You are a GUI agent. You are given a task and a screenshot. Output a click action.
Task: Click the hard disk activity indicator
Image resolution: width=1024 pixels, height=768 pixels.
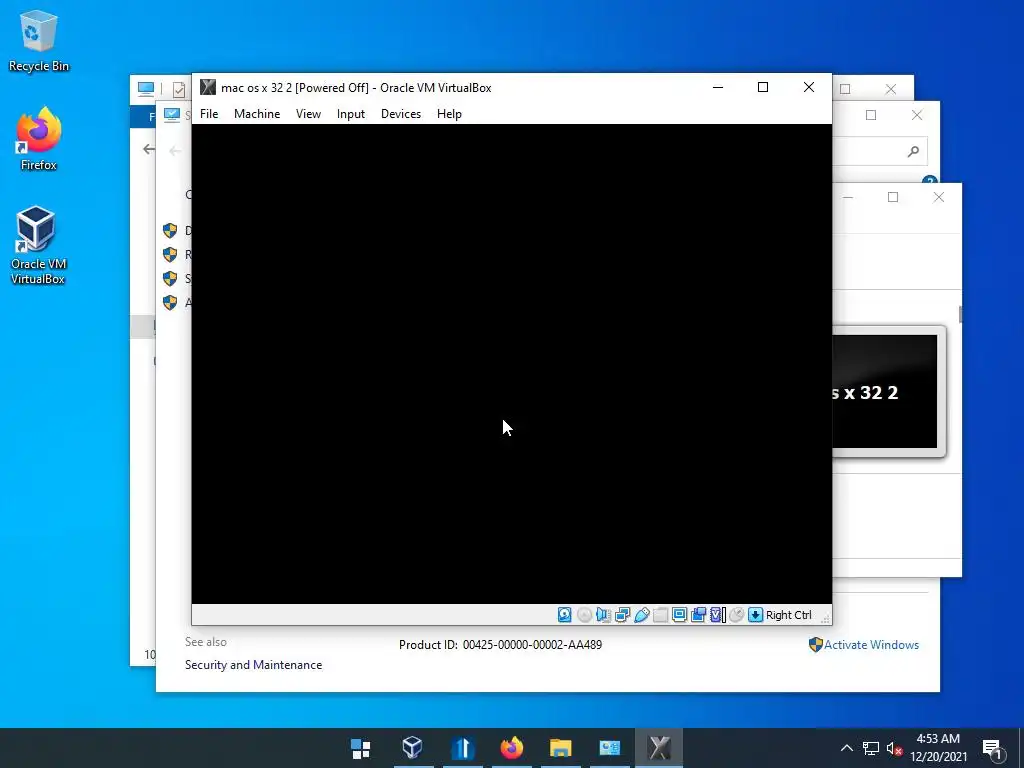[565, 615]
